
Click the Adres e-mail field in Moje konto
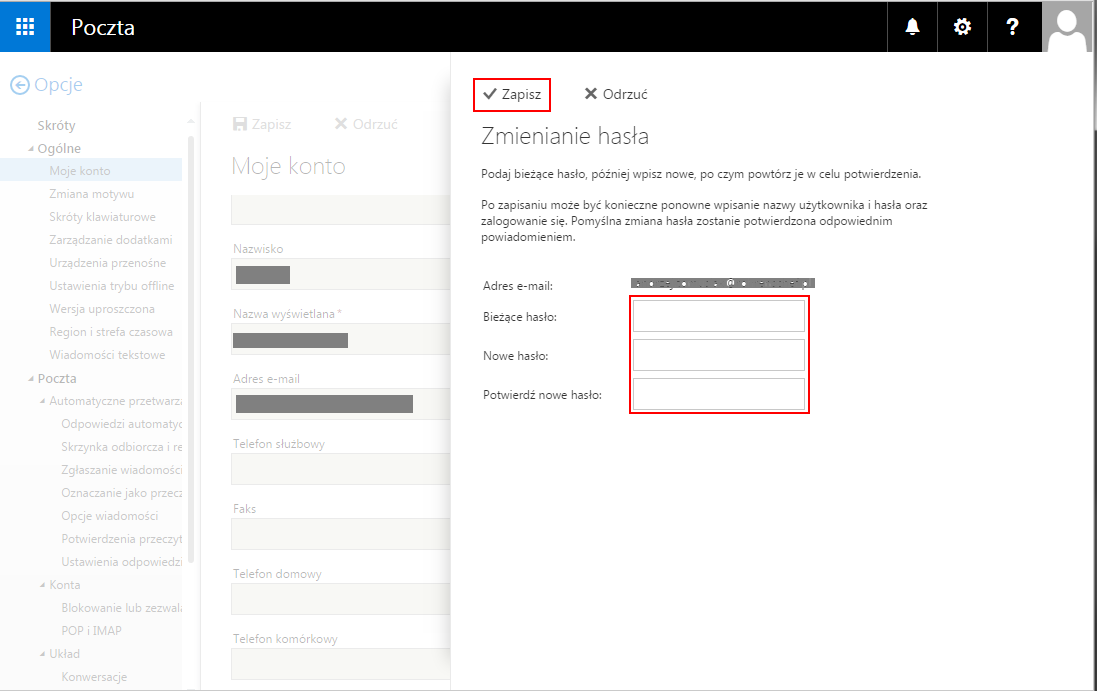point(341,404)
